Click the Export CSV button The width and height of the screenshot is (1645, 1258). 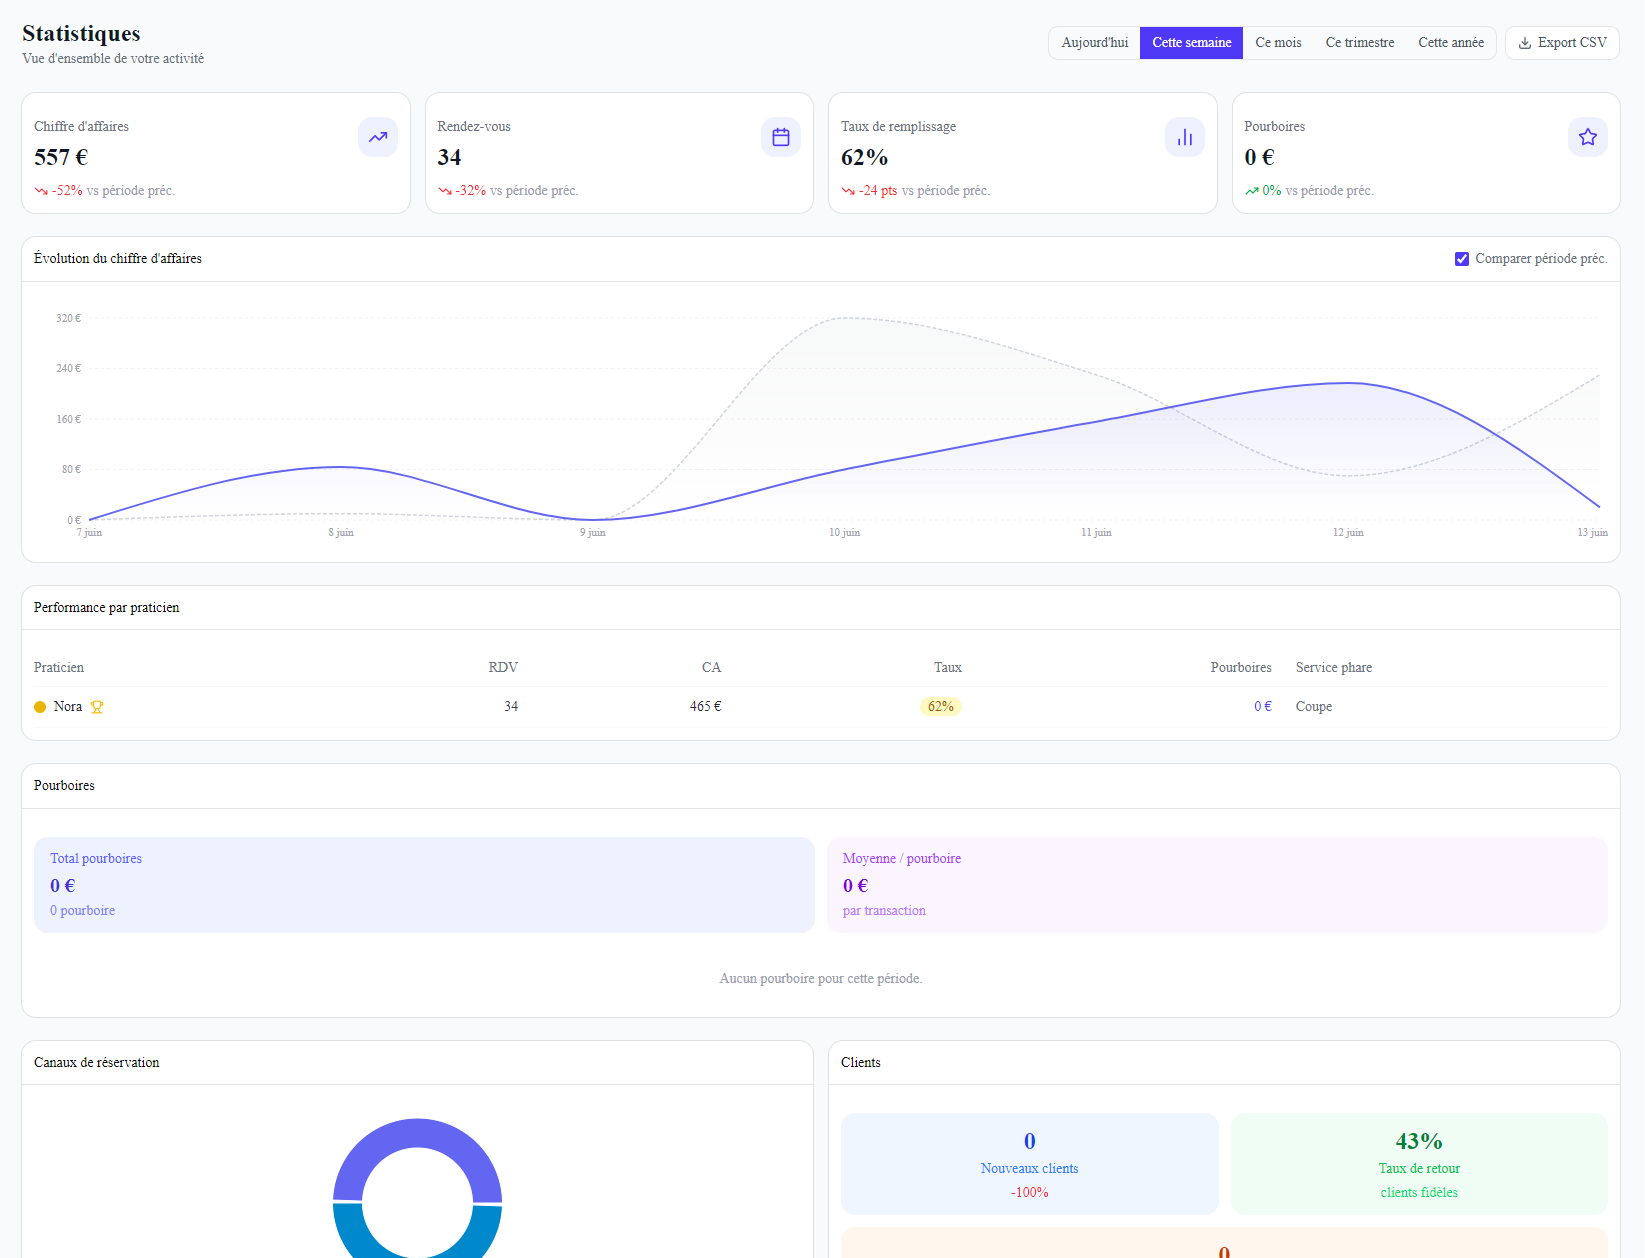[x=1562, y=43]
